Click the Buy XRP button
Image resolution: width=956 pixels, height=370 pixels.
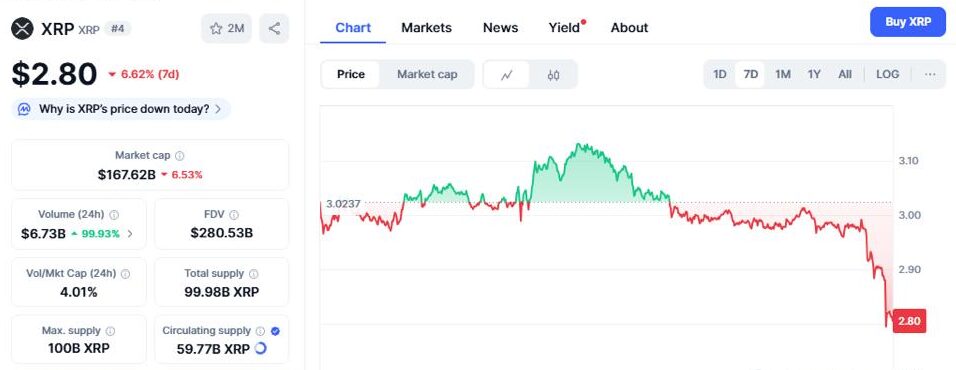click(908, 22)
